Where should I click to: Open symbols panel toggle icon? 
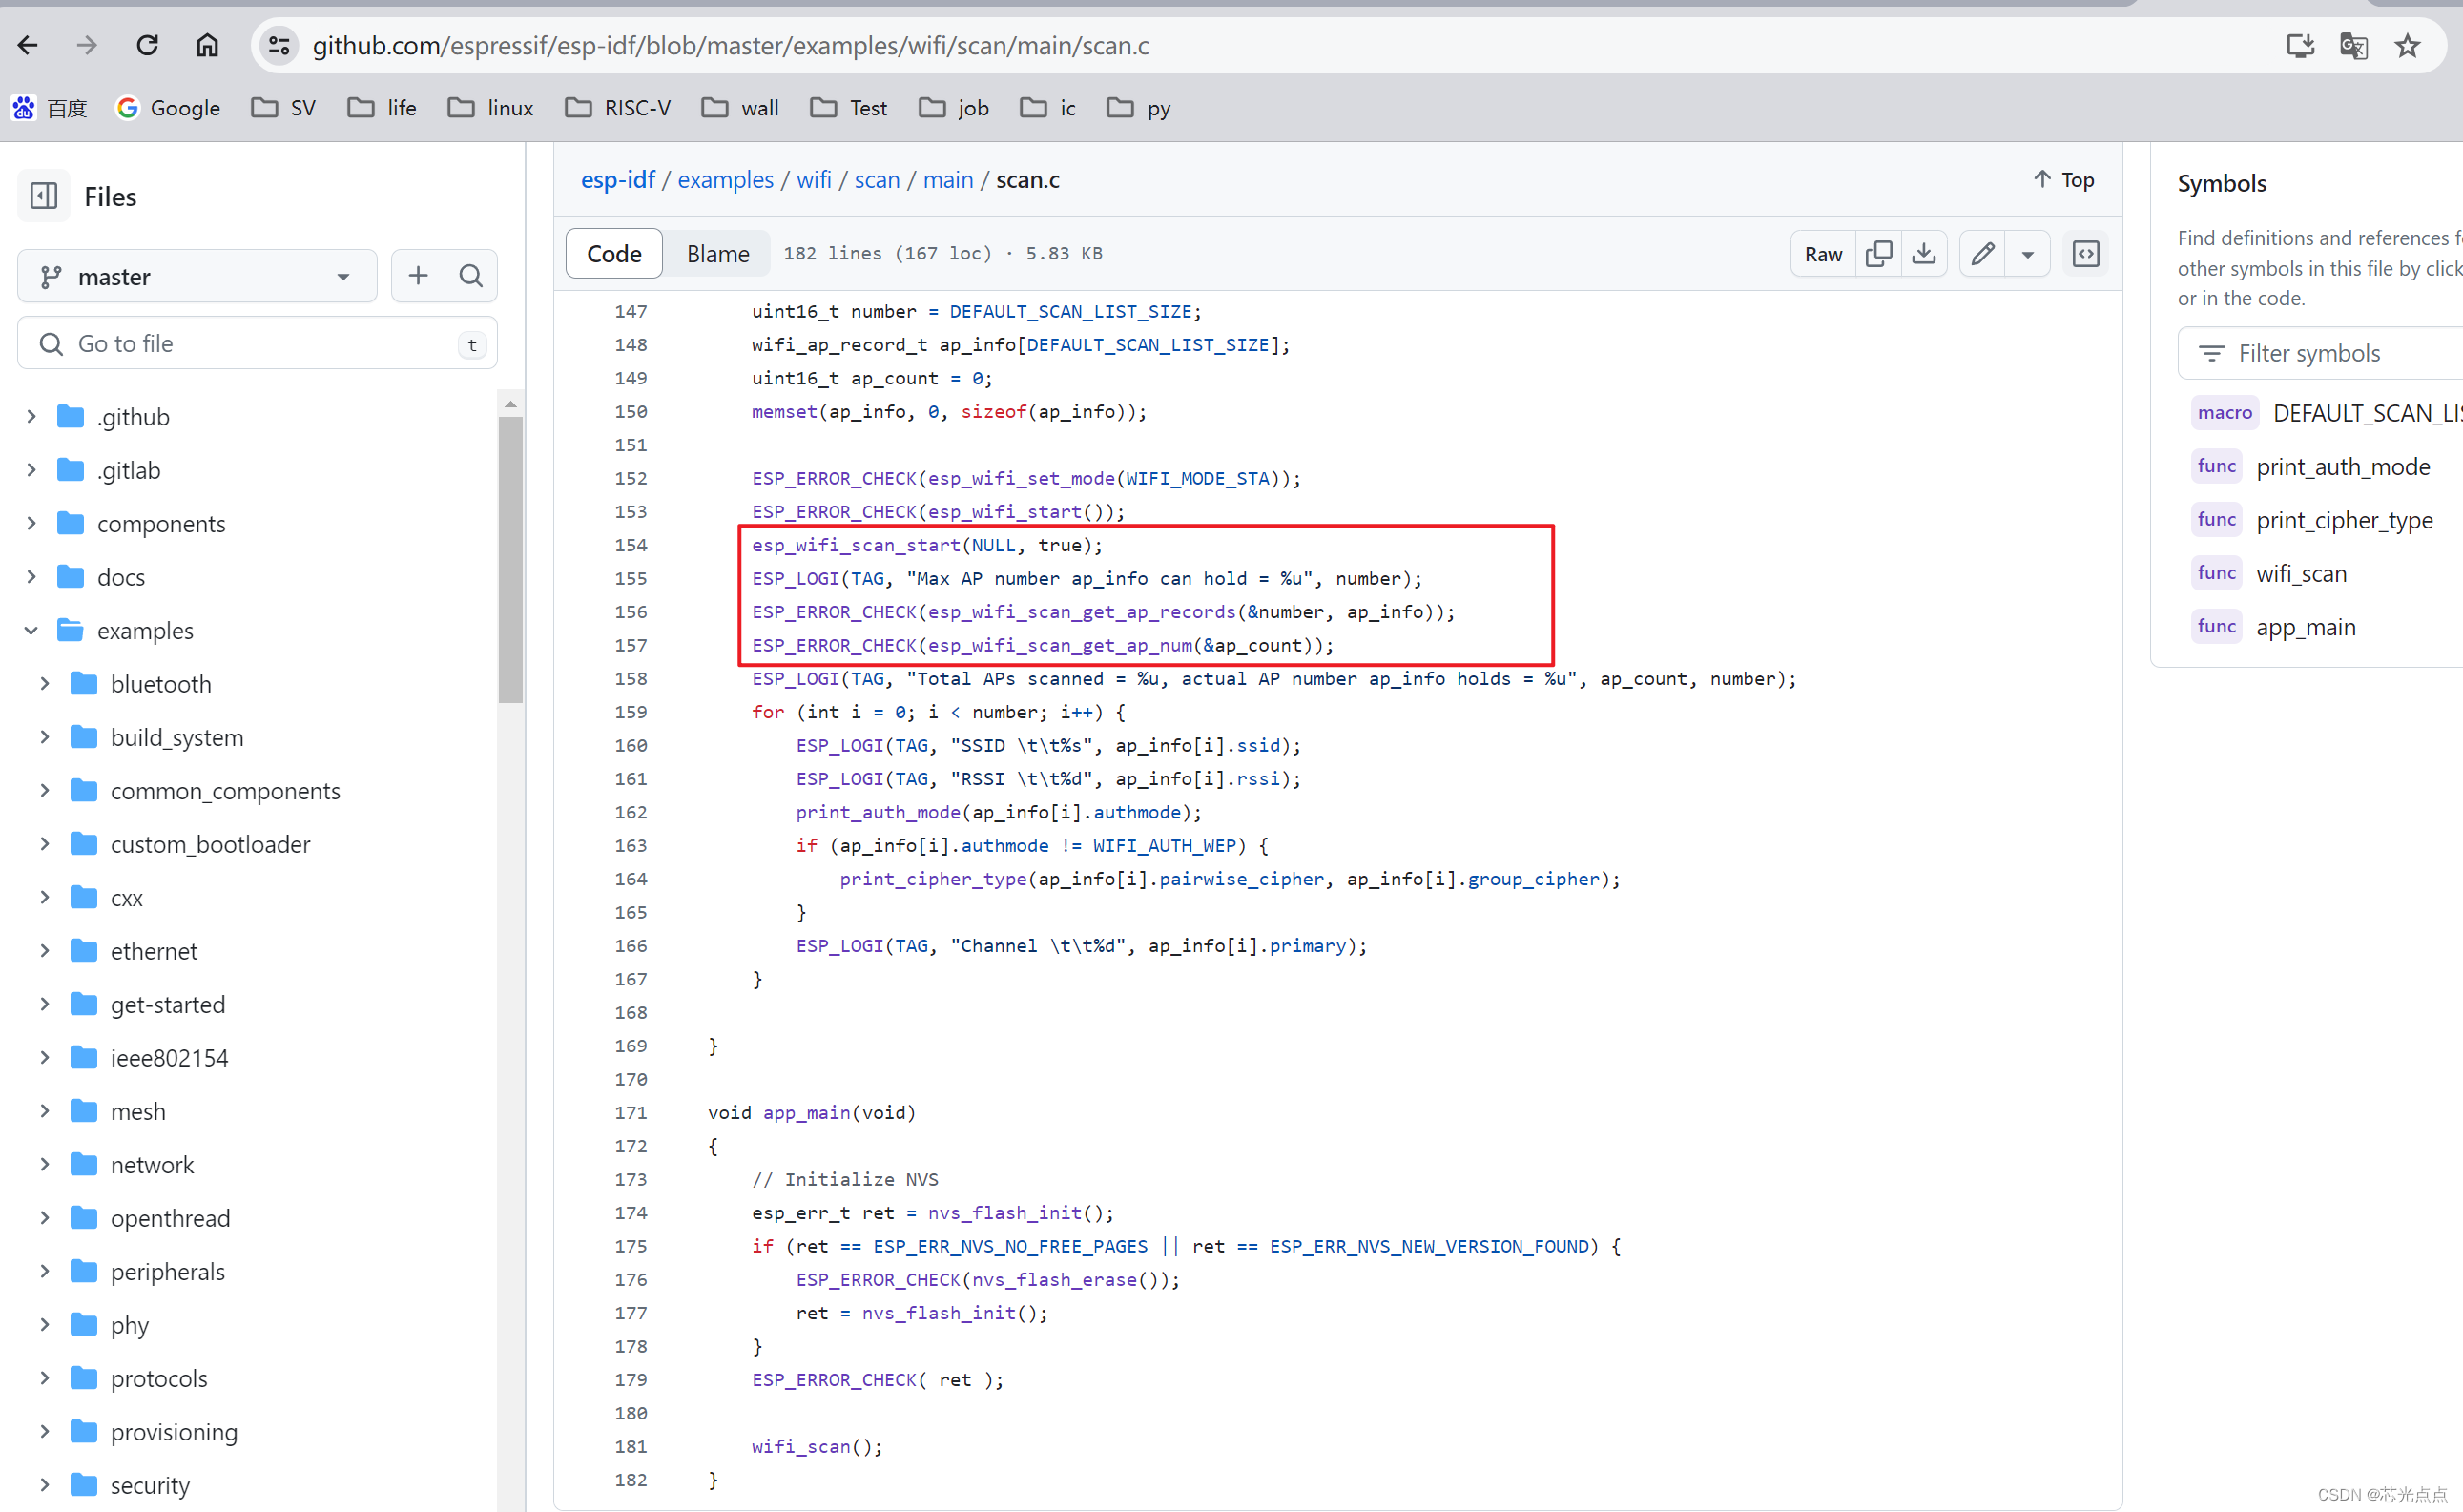[2086, 254]
